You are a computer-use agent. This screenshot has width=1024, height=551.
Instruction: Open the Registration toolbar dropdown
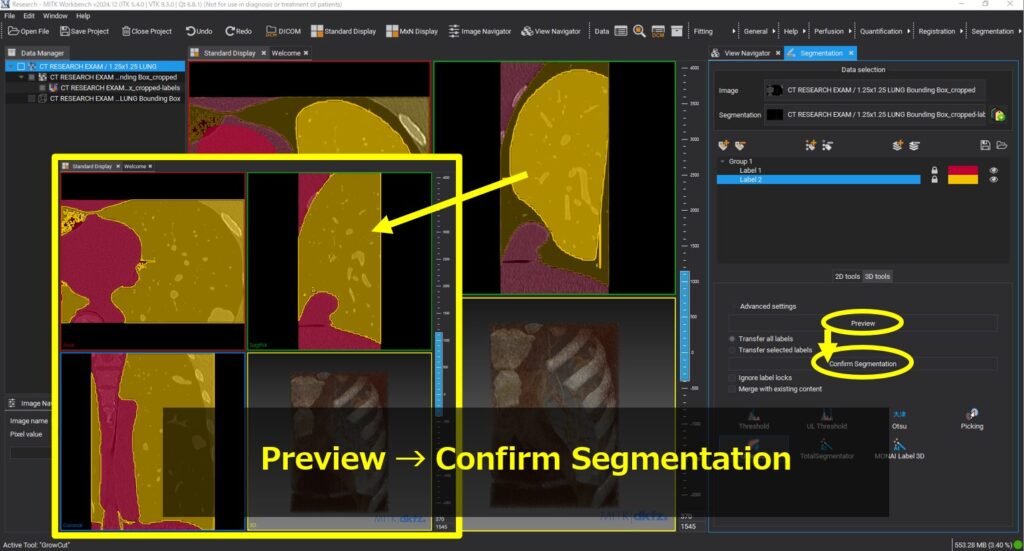coord(940,31)
